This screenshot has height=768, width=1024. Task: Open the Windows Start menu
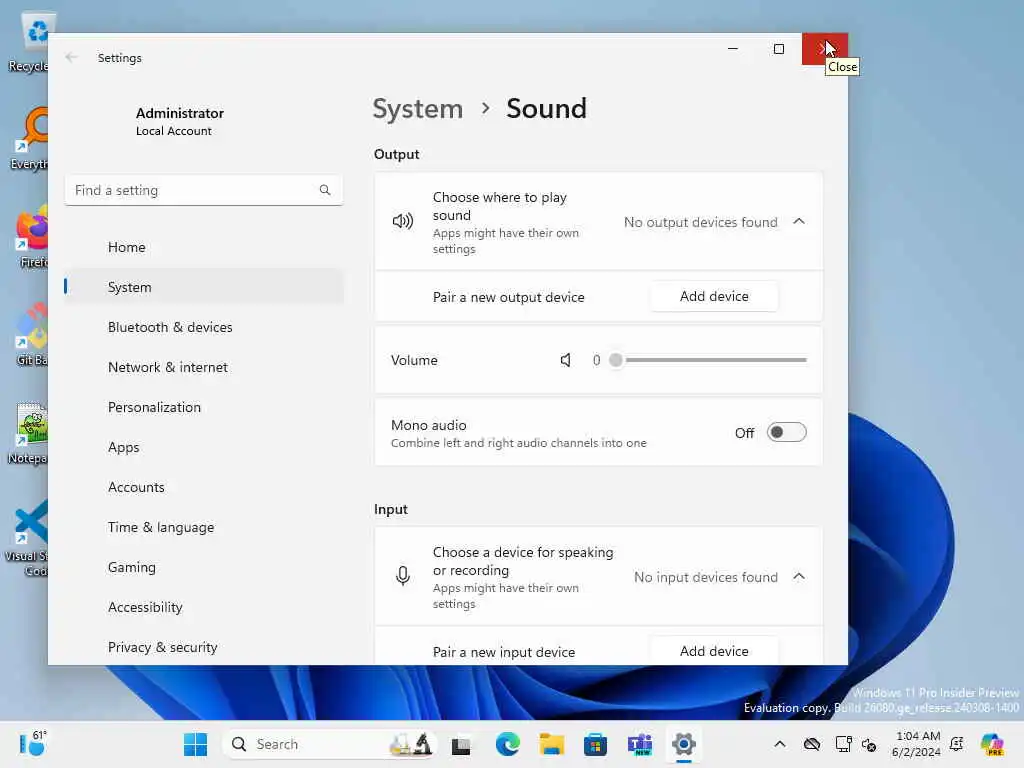tap(195, 744)
